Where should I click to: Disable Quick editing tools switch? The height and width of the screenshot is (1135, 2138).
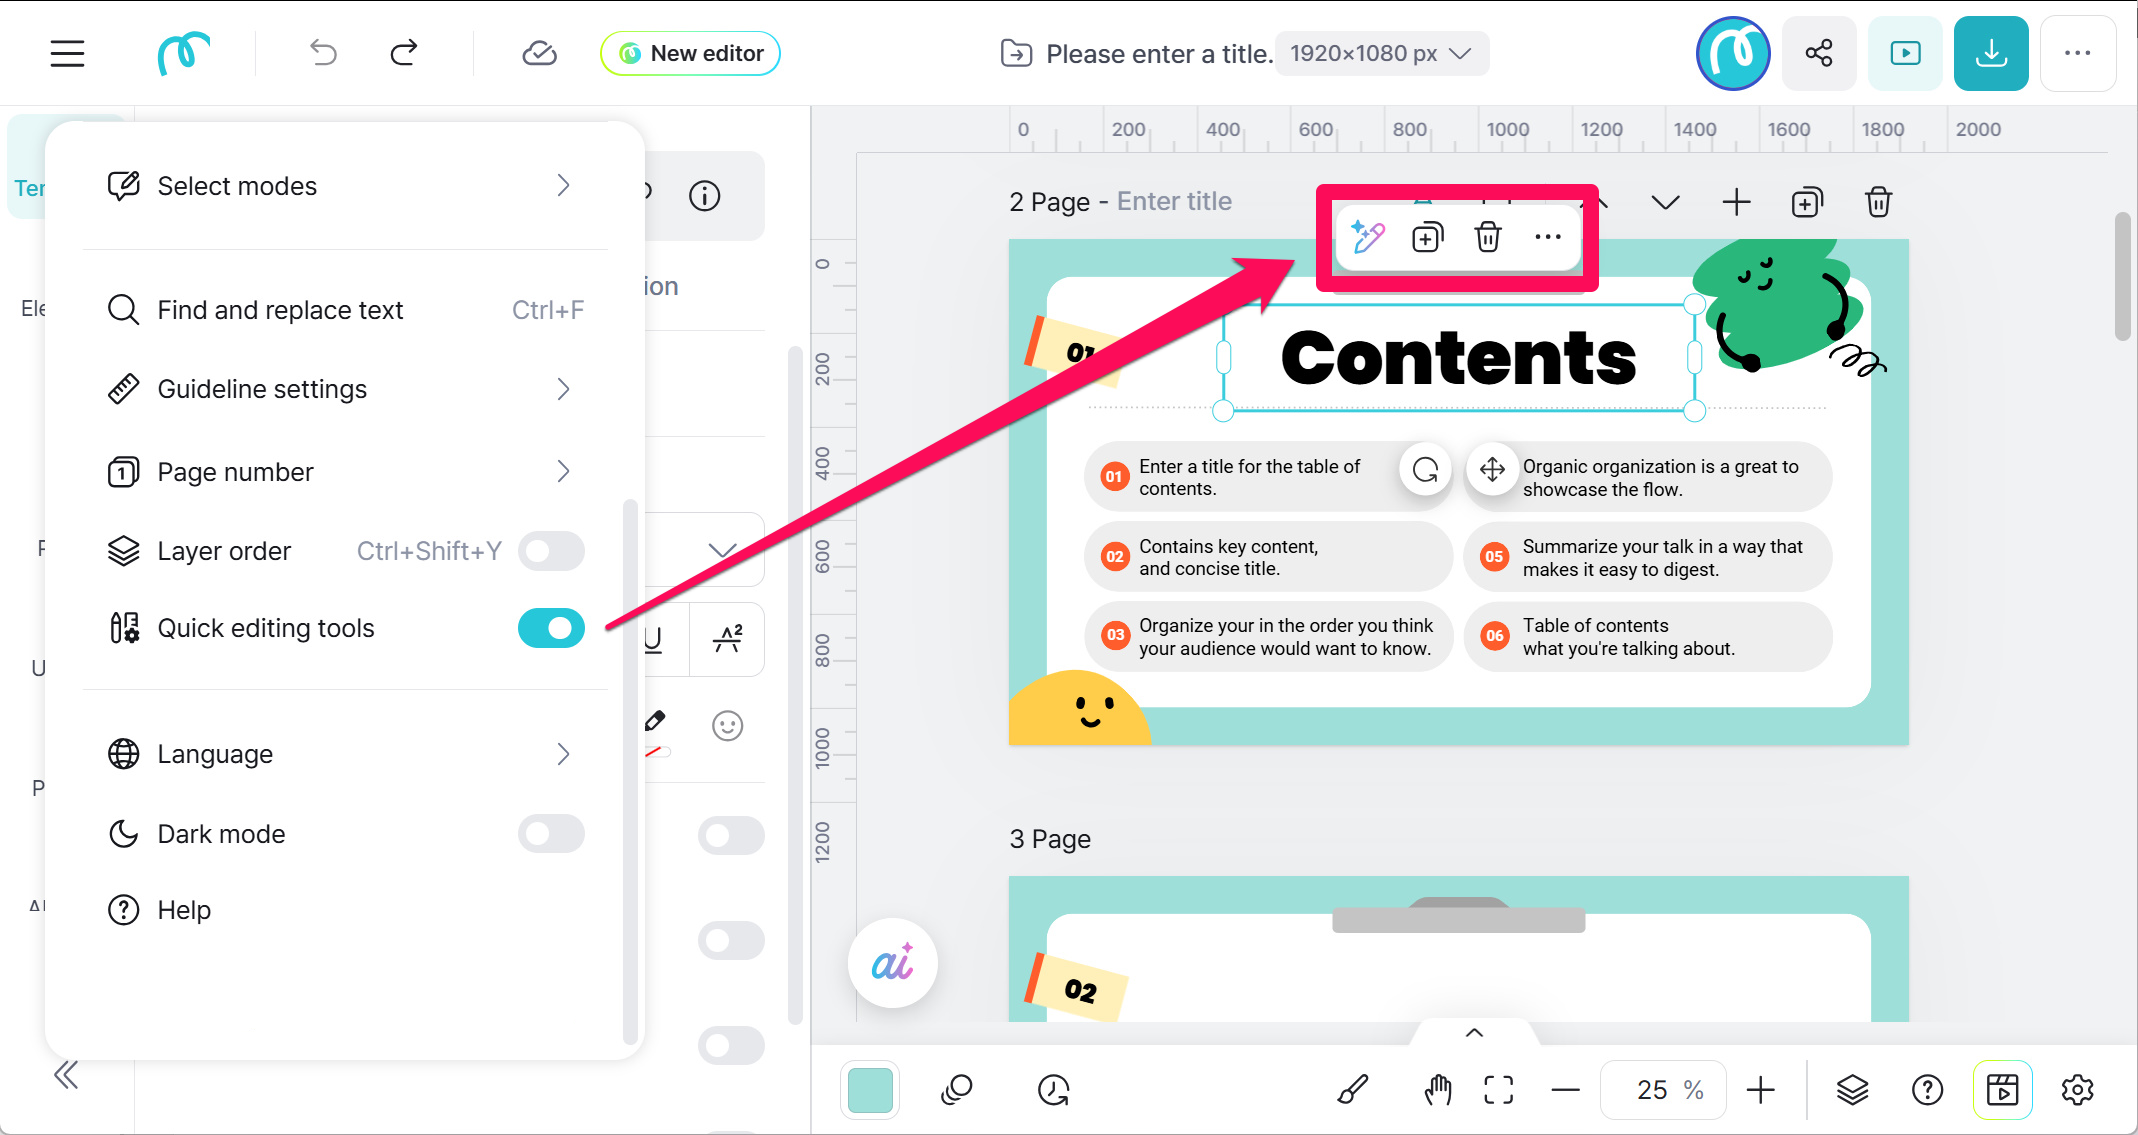551,628
